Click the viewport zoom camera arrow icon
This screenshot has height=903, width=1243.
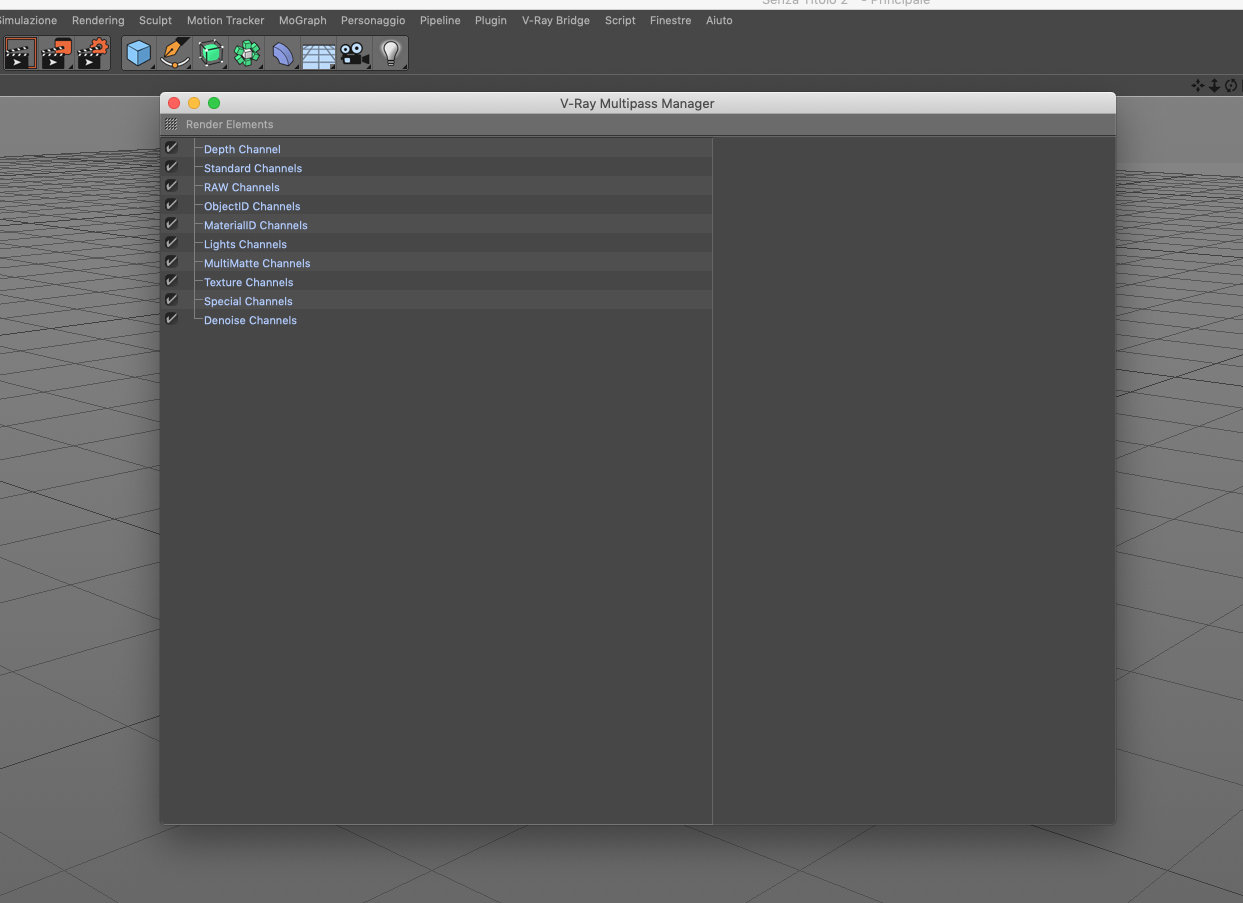(x=1214, y=86)
